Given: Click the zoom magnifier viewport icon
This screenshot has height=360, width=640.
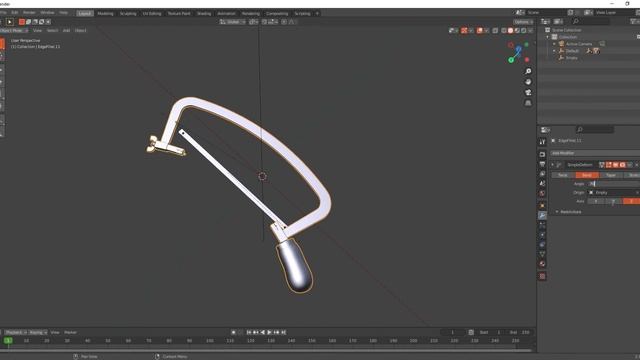Looking at the screenshot, I should click(x=528, y=71).
